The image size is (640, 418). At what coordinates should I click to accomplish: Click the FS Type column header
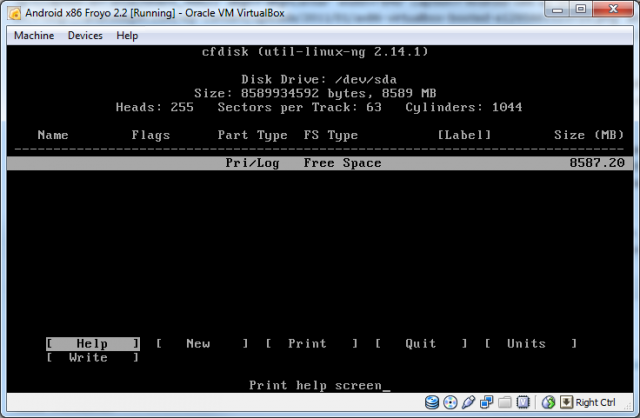click(331, 135)
